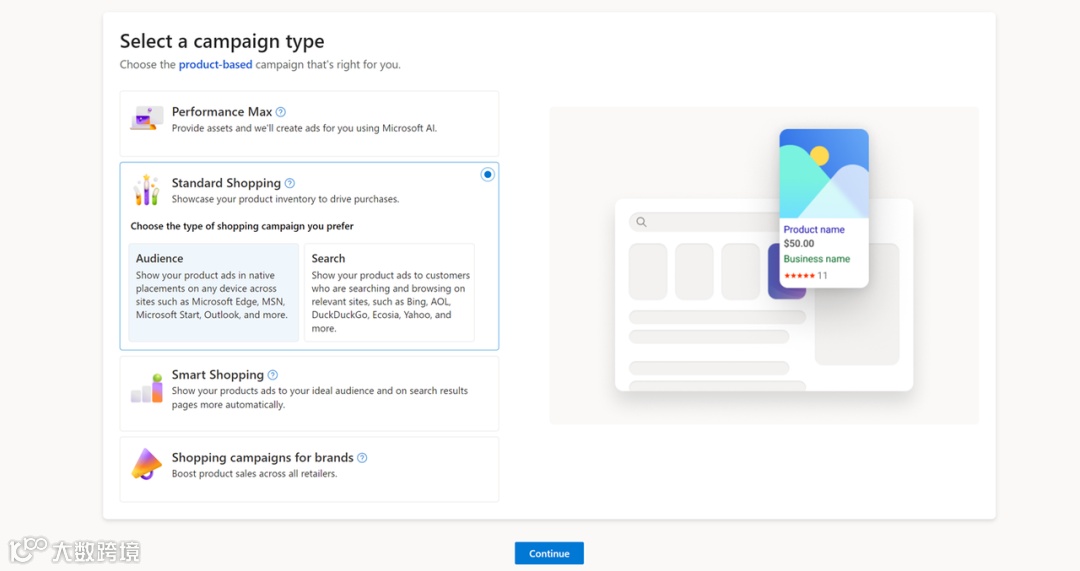Open the product-based link
Viewport: 1080px width, 571px height.
[x=216, y=65]
